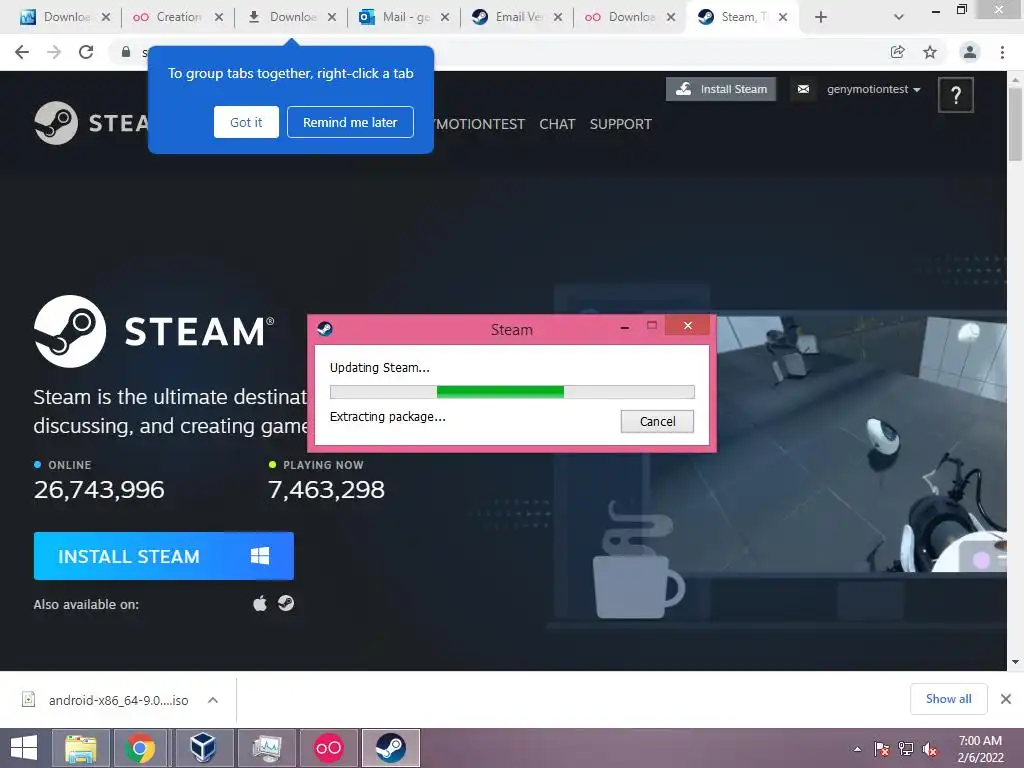Viewport: 1024px width, 768px height.
Task: Click the playing now count 7,463,298
Action: coord(326,489)
